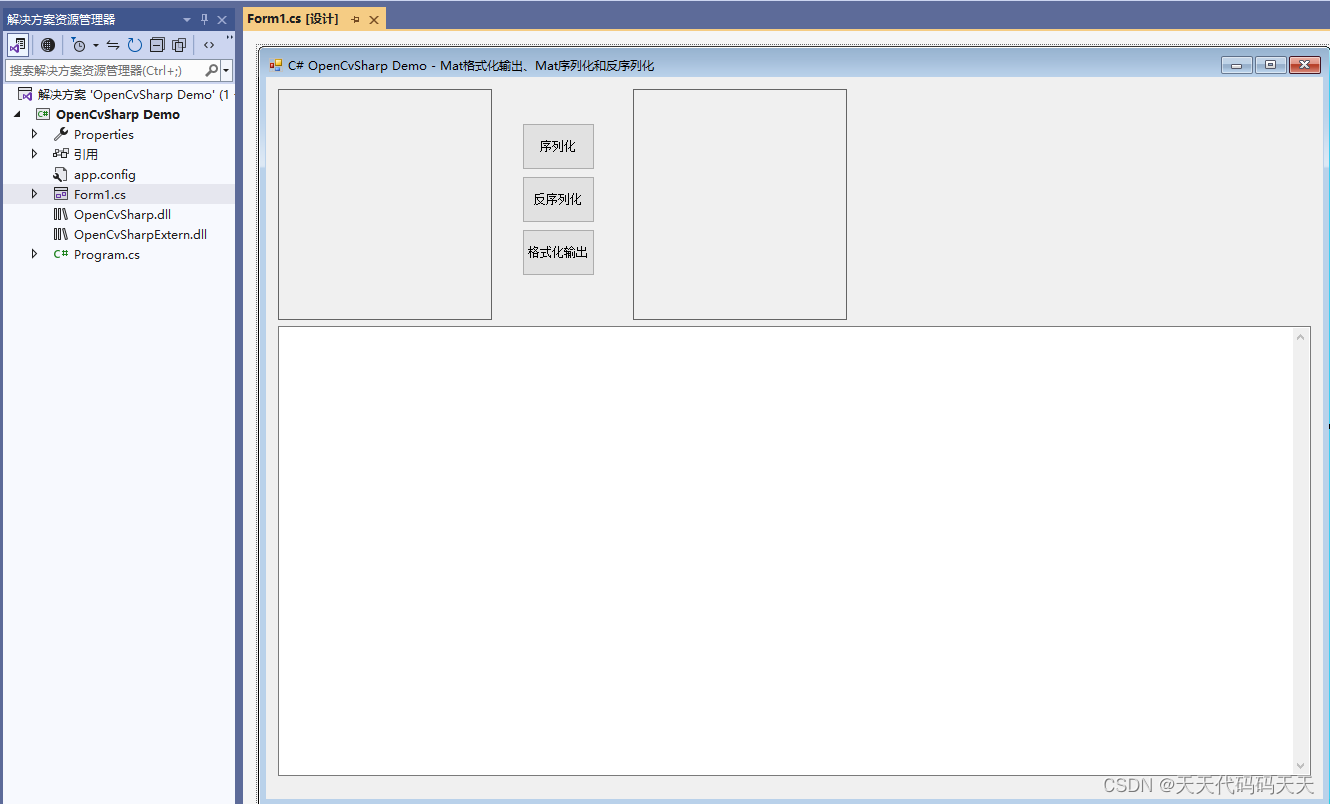Select the solution 'OpenCvSharp Demo' root node
The width and height of the screenshot is (1330, 804).
pyautogui.click(x=118, y=94)
